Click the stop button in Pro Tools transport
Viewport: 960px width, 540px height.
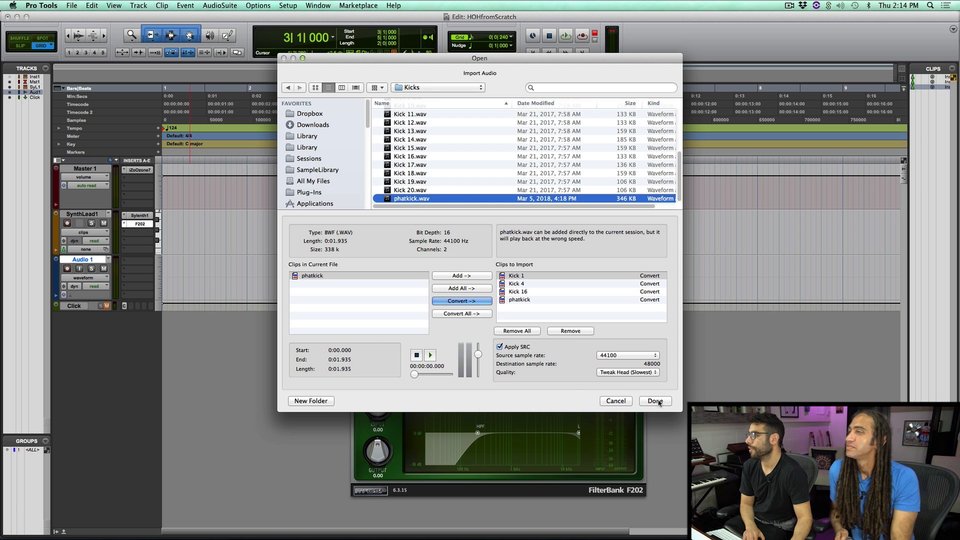point(549,36)
